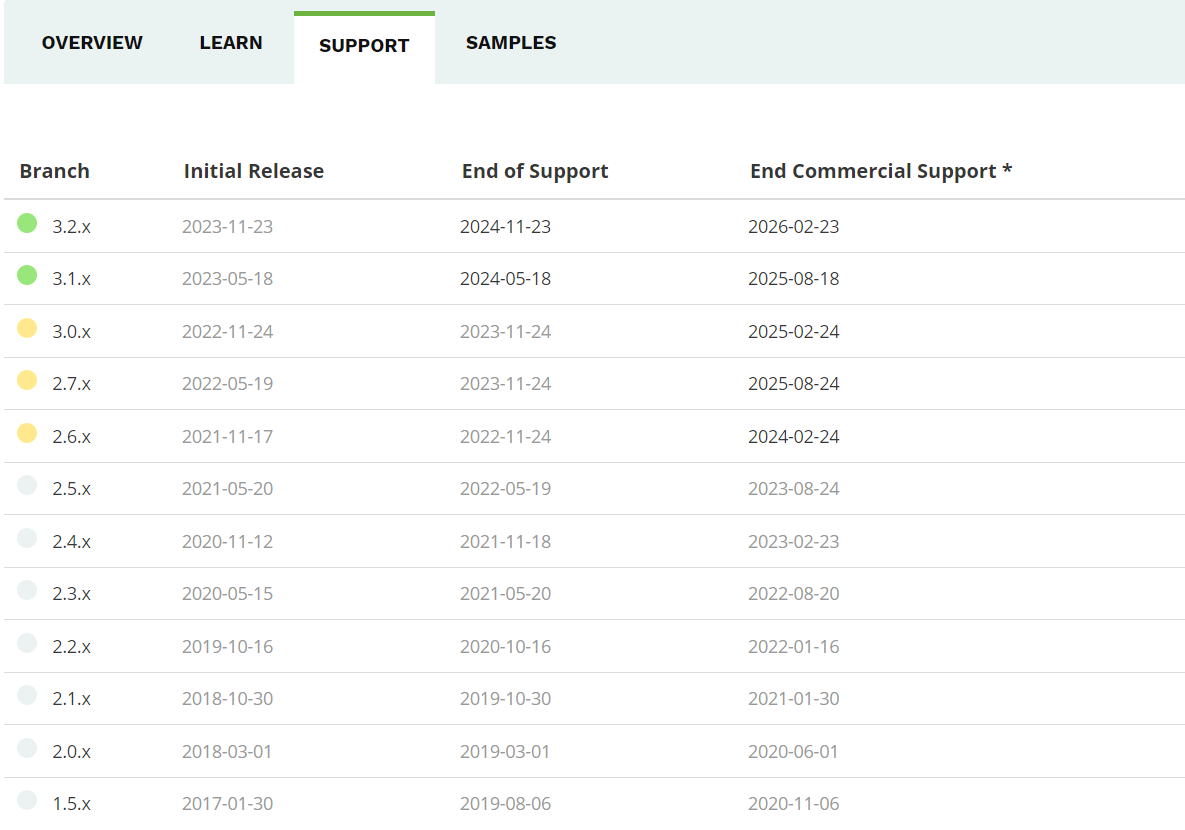Viewport: 1185px width, 830px height.
Task: Click the yellow status dot for 3.0.x
Action: point(27,328)
